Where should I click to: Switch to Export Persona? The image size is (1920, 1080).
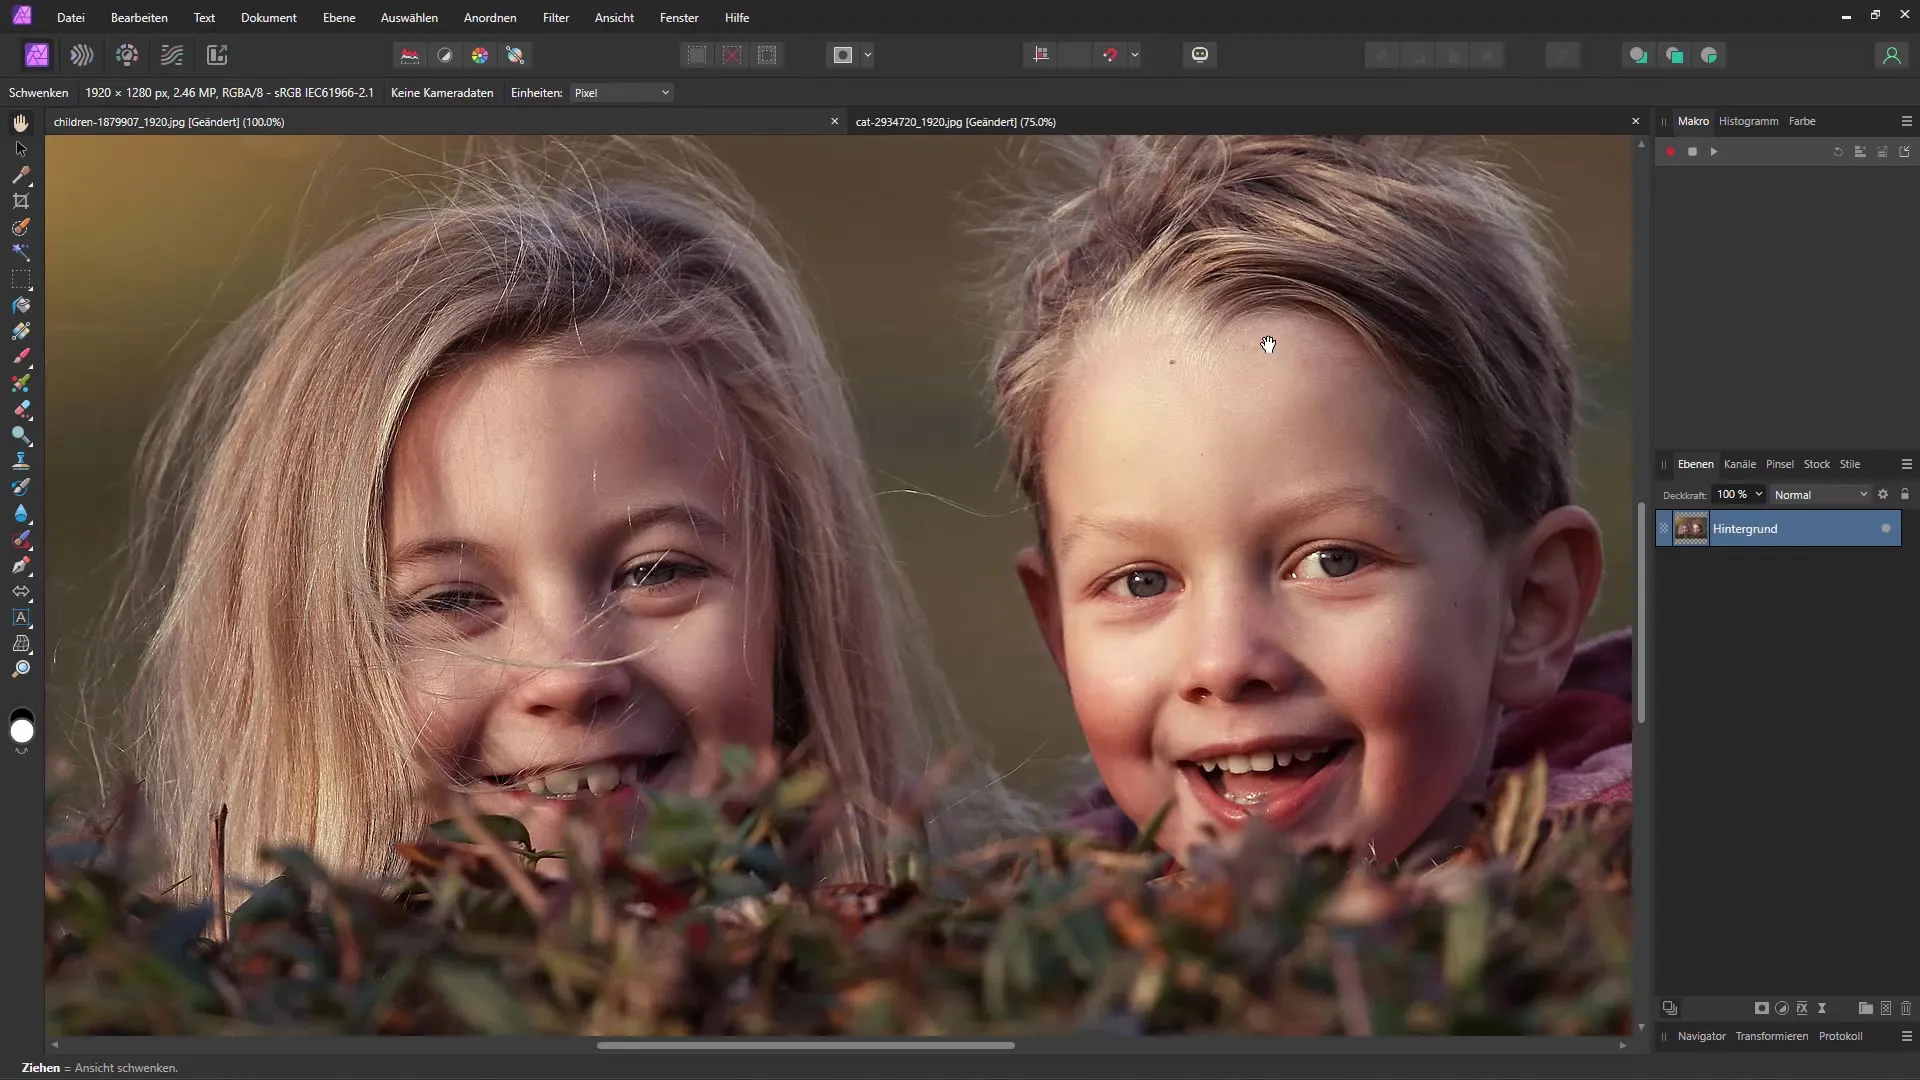point(217,55)
